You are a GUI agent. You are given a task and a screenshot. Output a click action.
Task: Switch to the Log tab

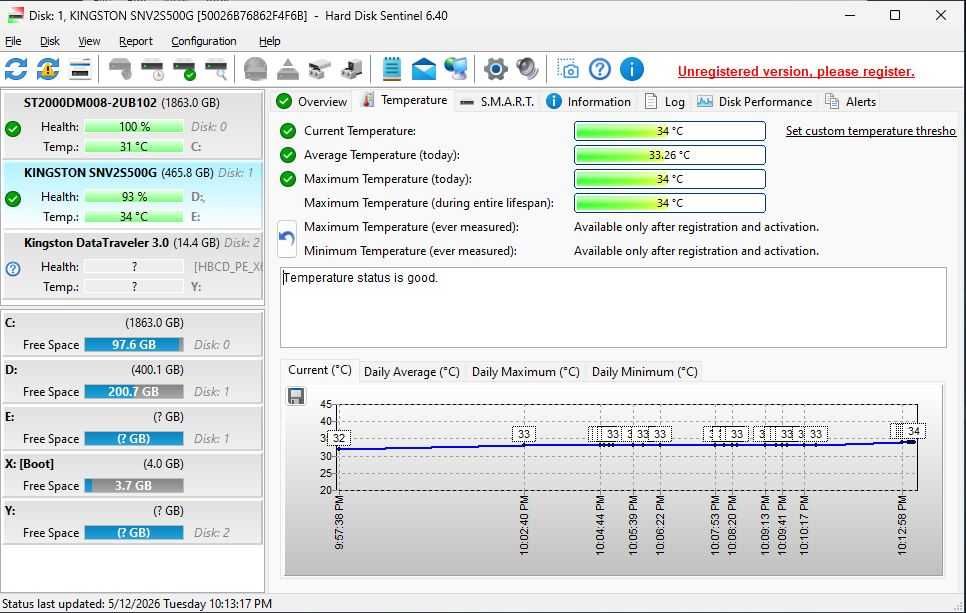pyautogui.click(x=665, y=102)
